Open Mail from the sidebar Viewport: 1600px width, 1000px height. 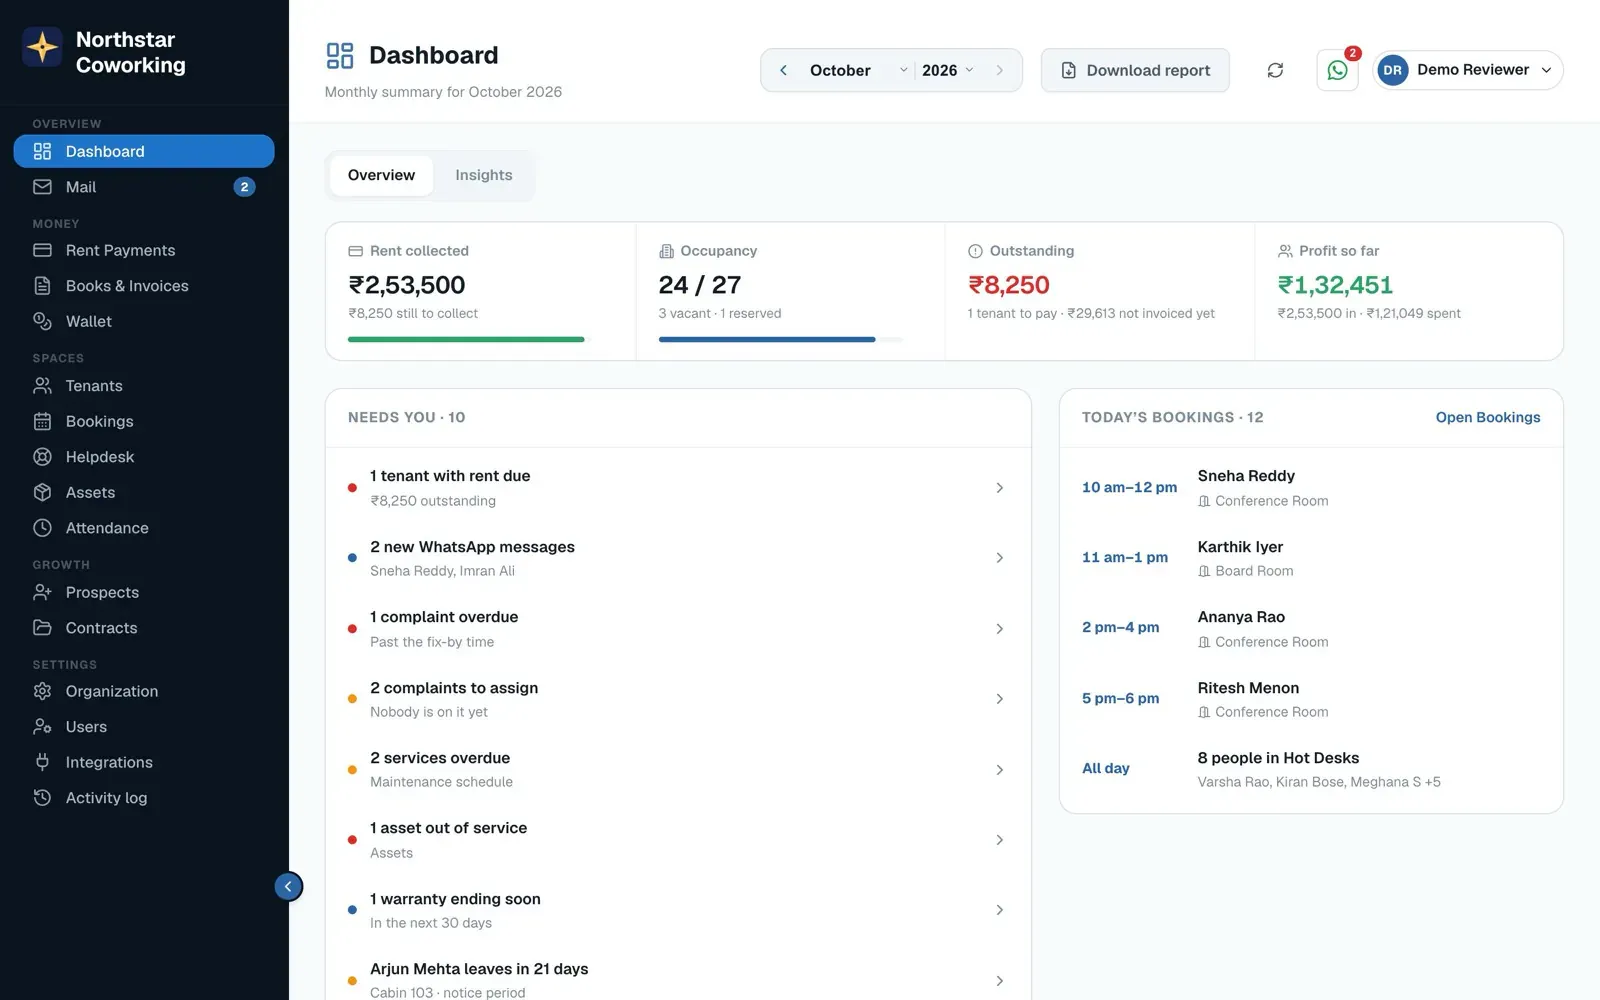pos(144,187)
